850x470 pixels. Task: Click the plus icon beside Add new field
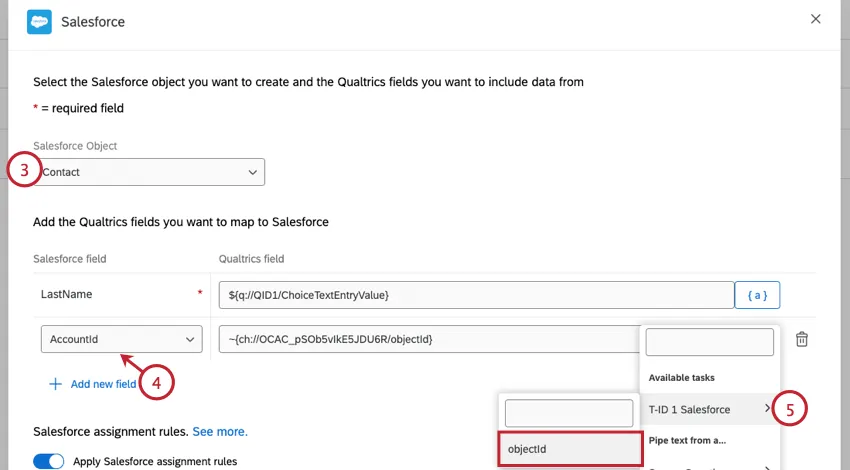coord(56,384)
